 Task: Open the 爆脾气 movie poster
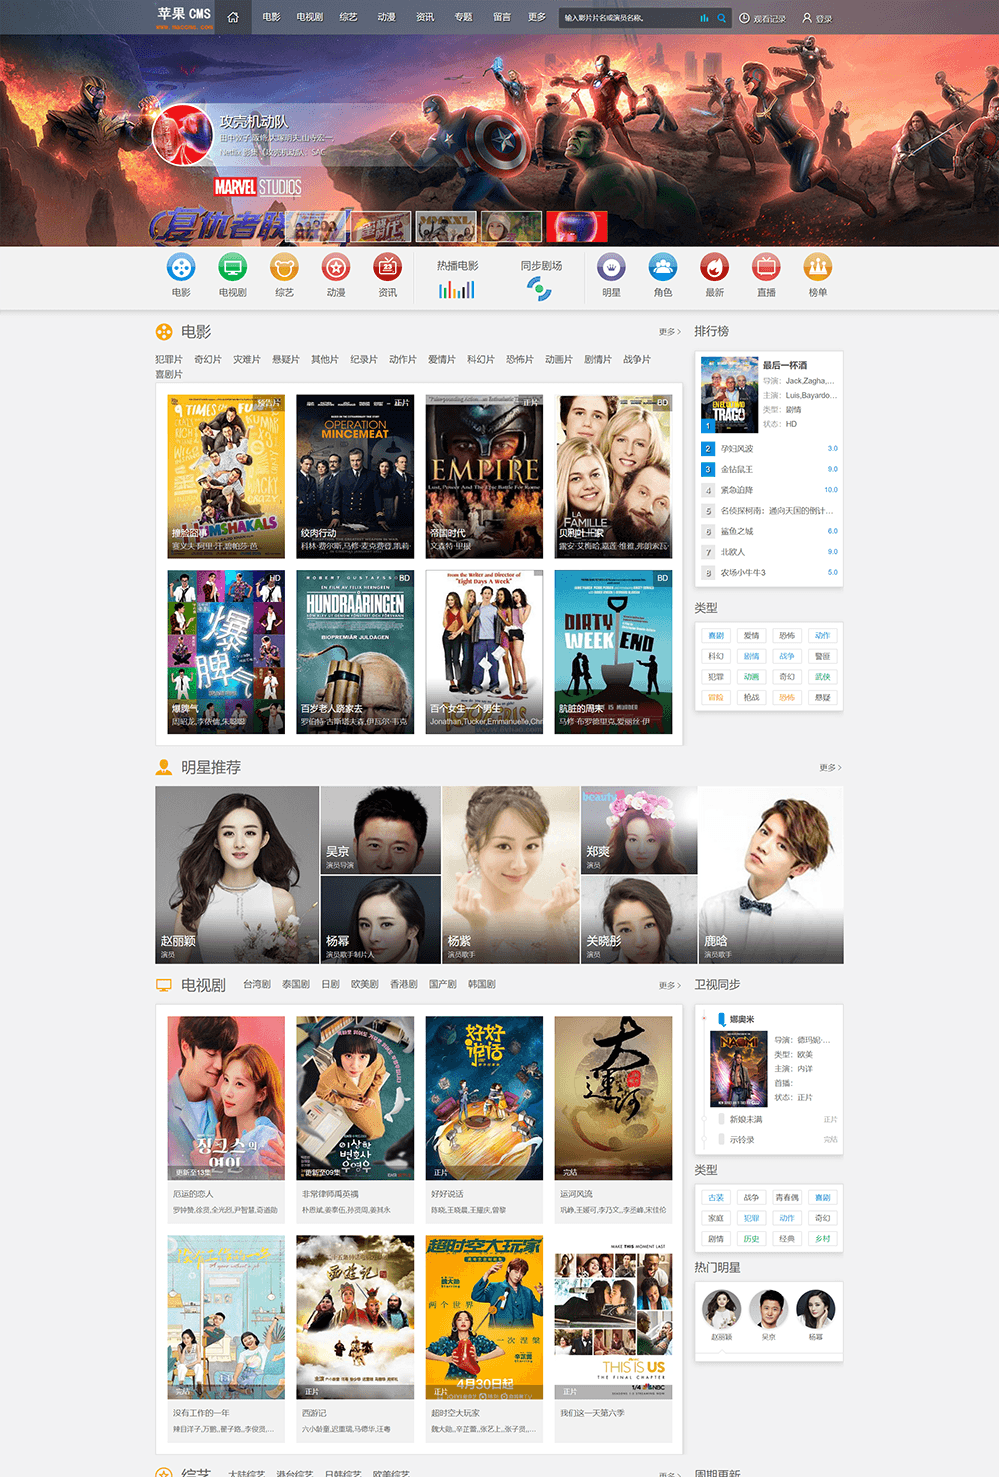(x=226, y=652)
